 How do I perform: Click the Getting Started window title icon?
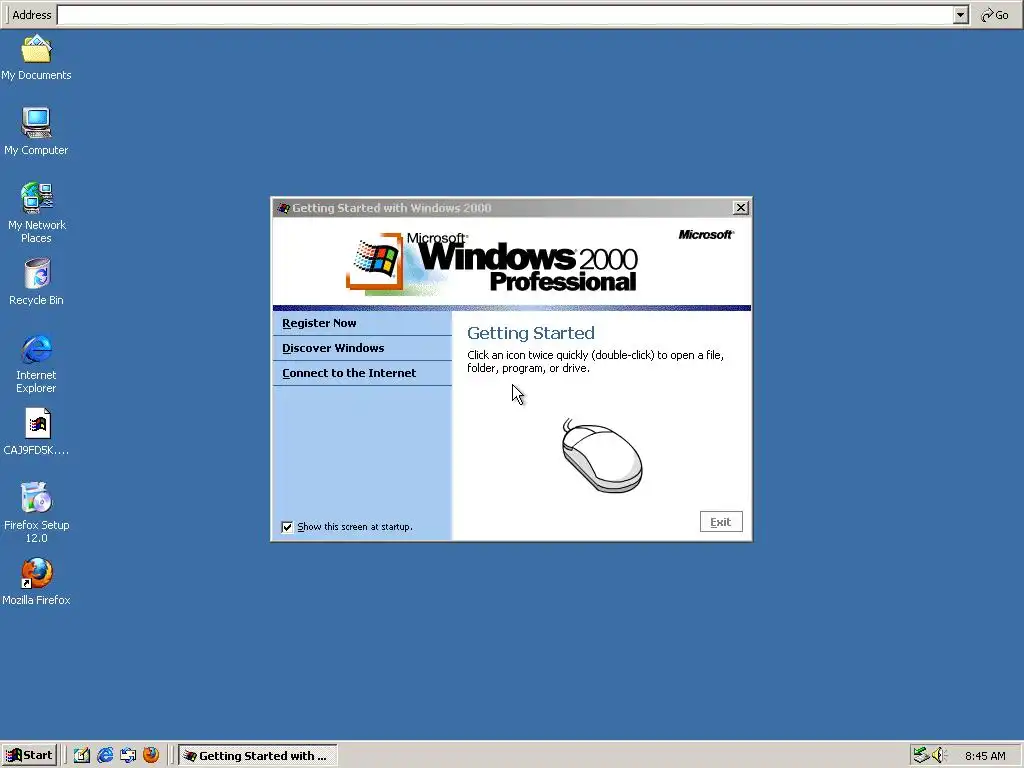[x=283, y=208]
